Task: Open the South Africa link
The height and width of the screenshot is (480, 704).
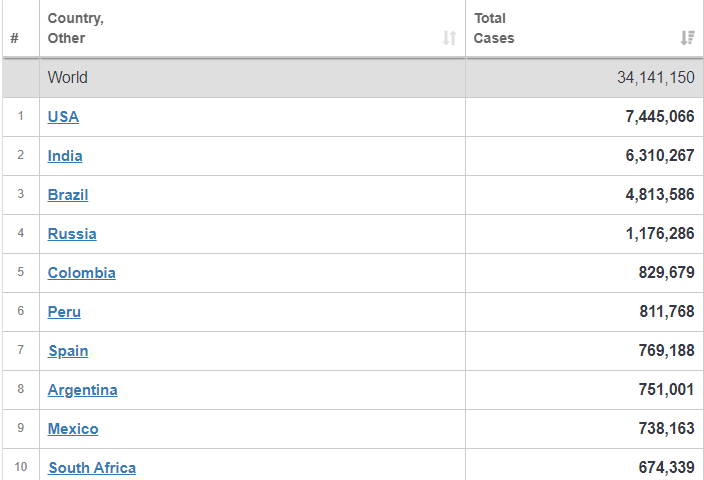Action: tap(92, 468)
